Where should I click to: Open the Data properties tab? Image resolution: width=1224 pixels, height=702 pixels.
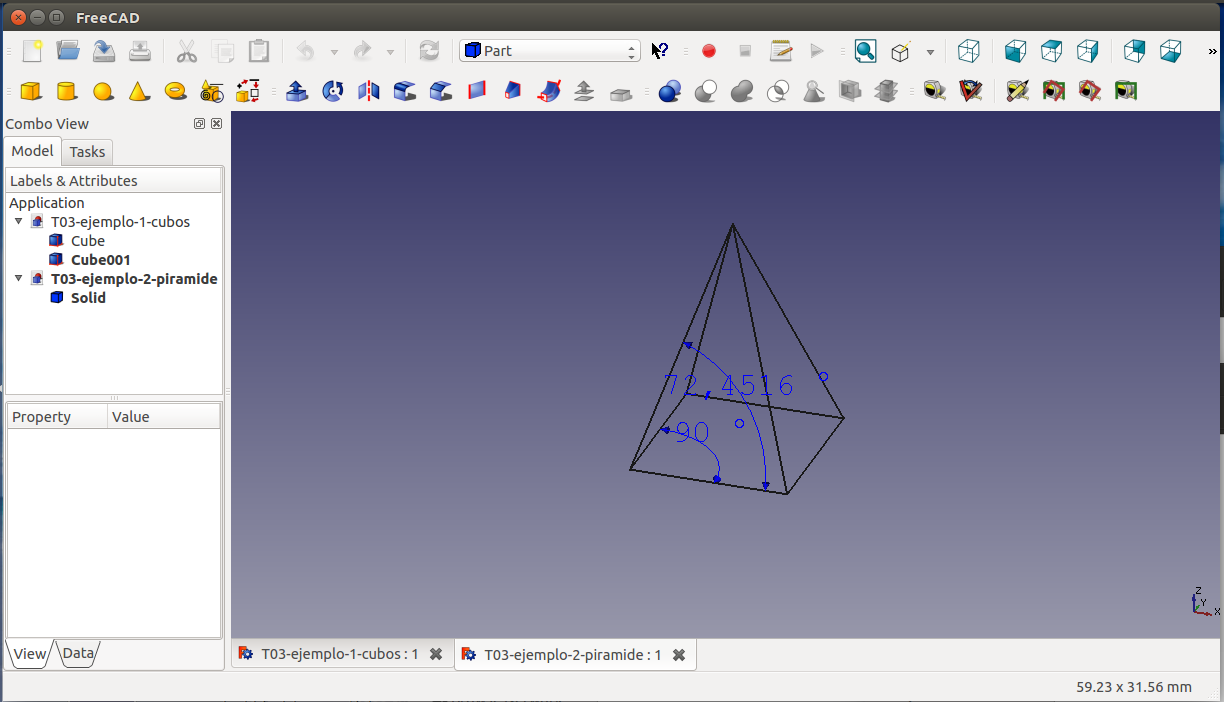[78, 654]
